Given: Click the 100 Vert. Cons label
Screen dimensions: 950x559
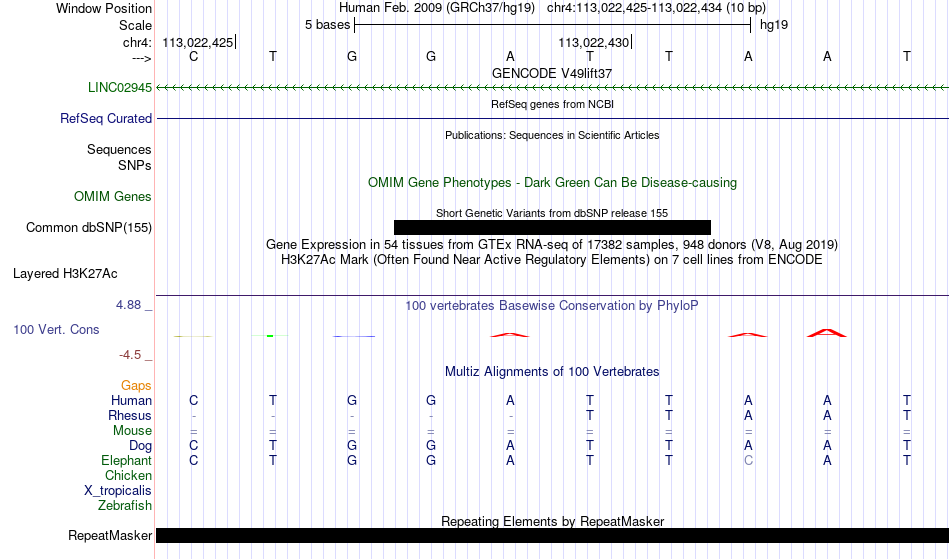Looking at the screenshot, I should [56, 329].
